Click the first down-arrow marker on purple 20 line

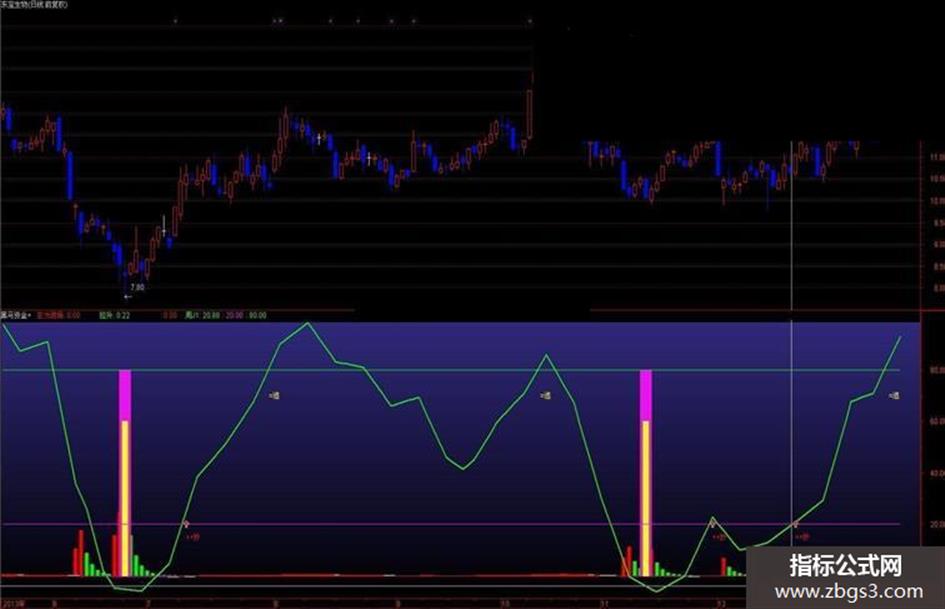click(x=186, y=524)
